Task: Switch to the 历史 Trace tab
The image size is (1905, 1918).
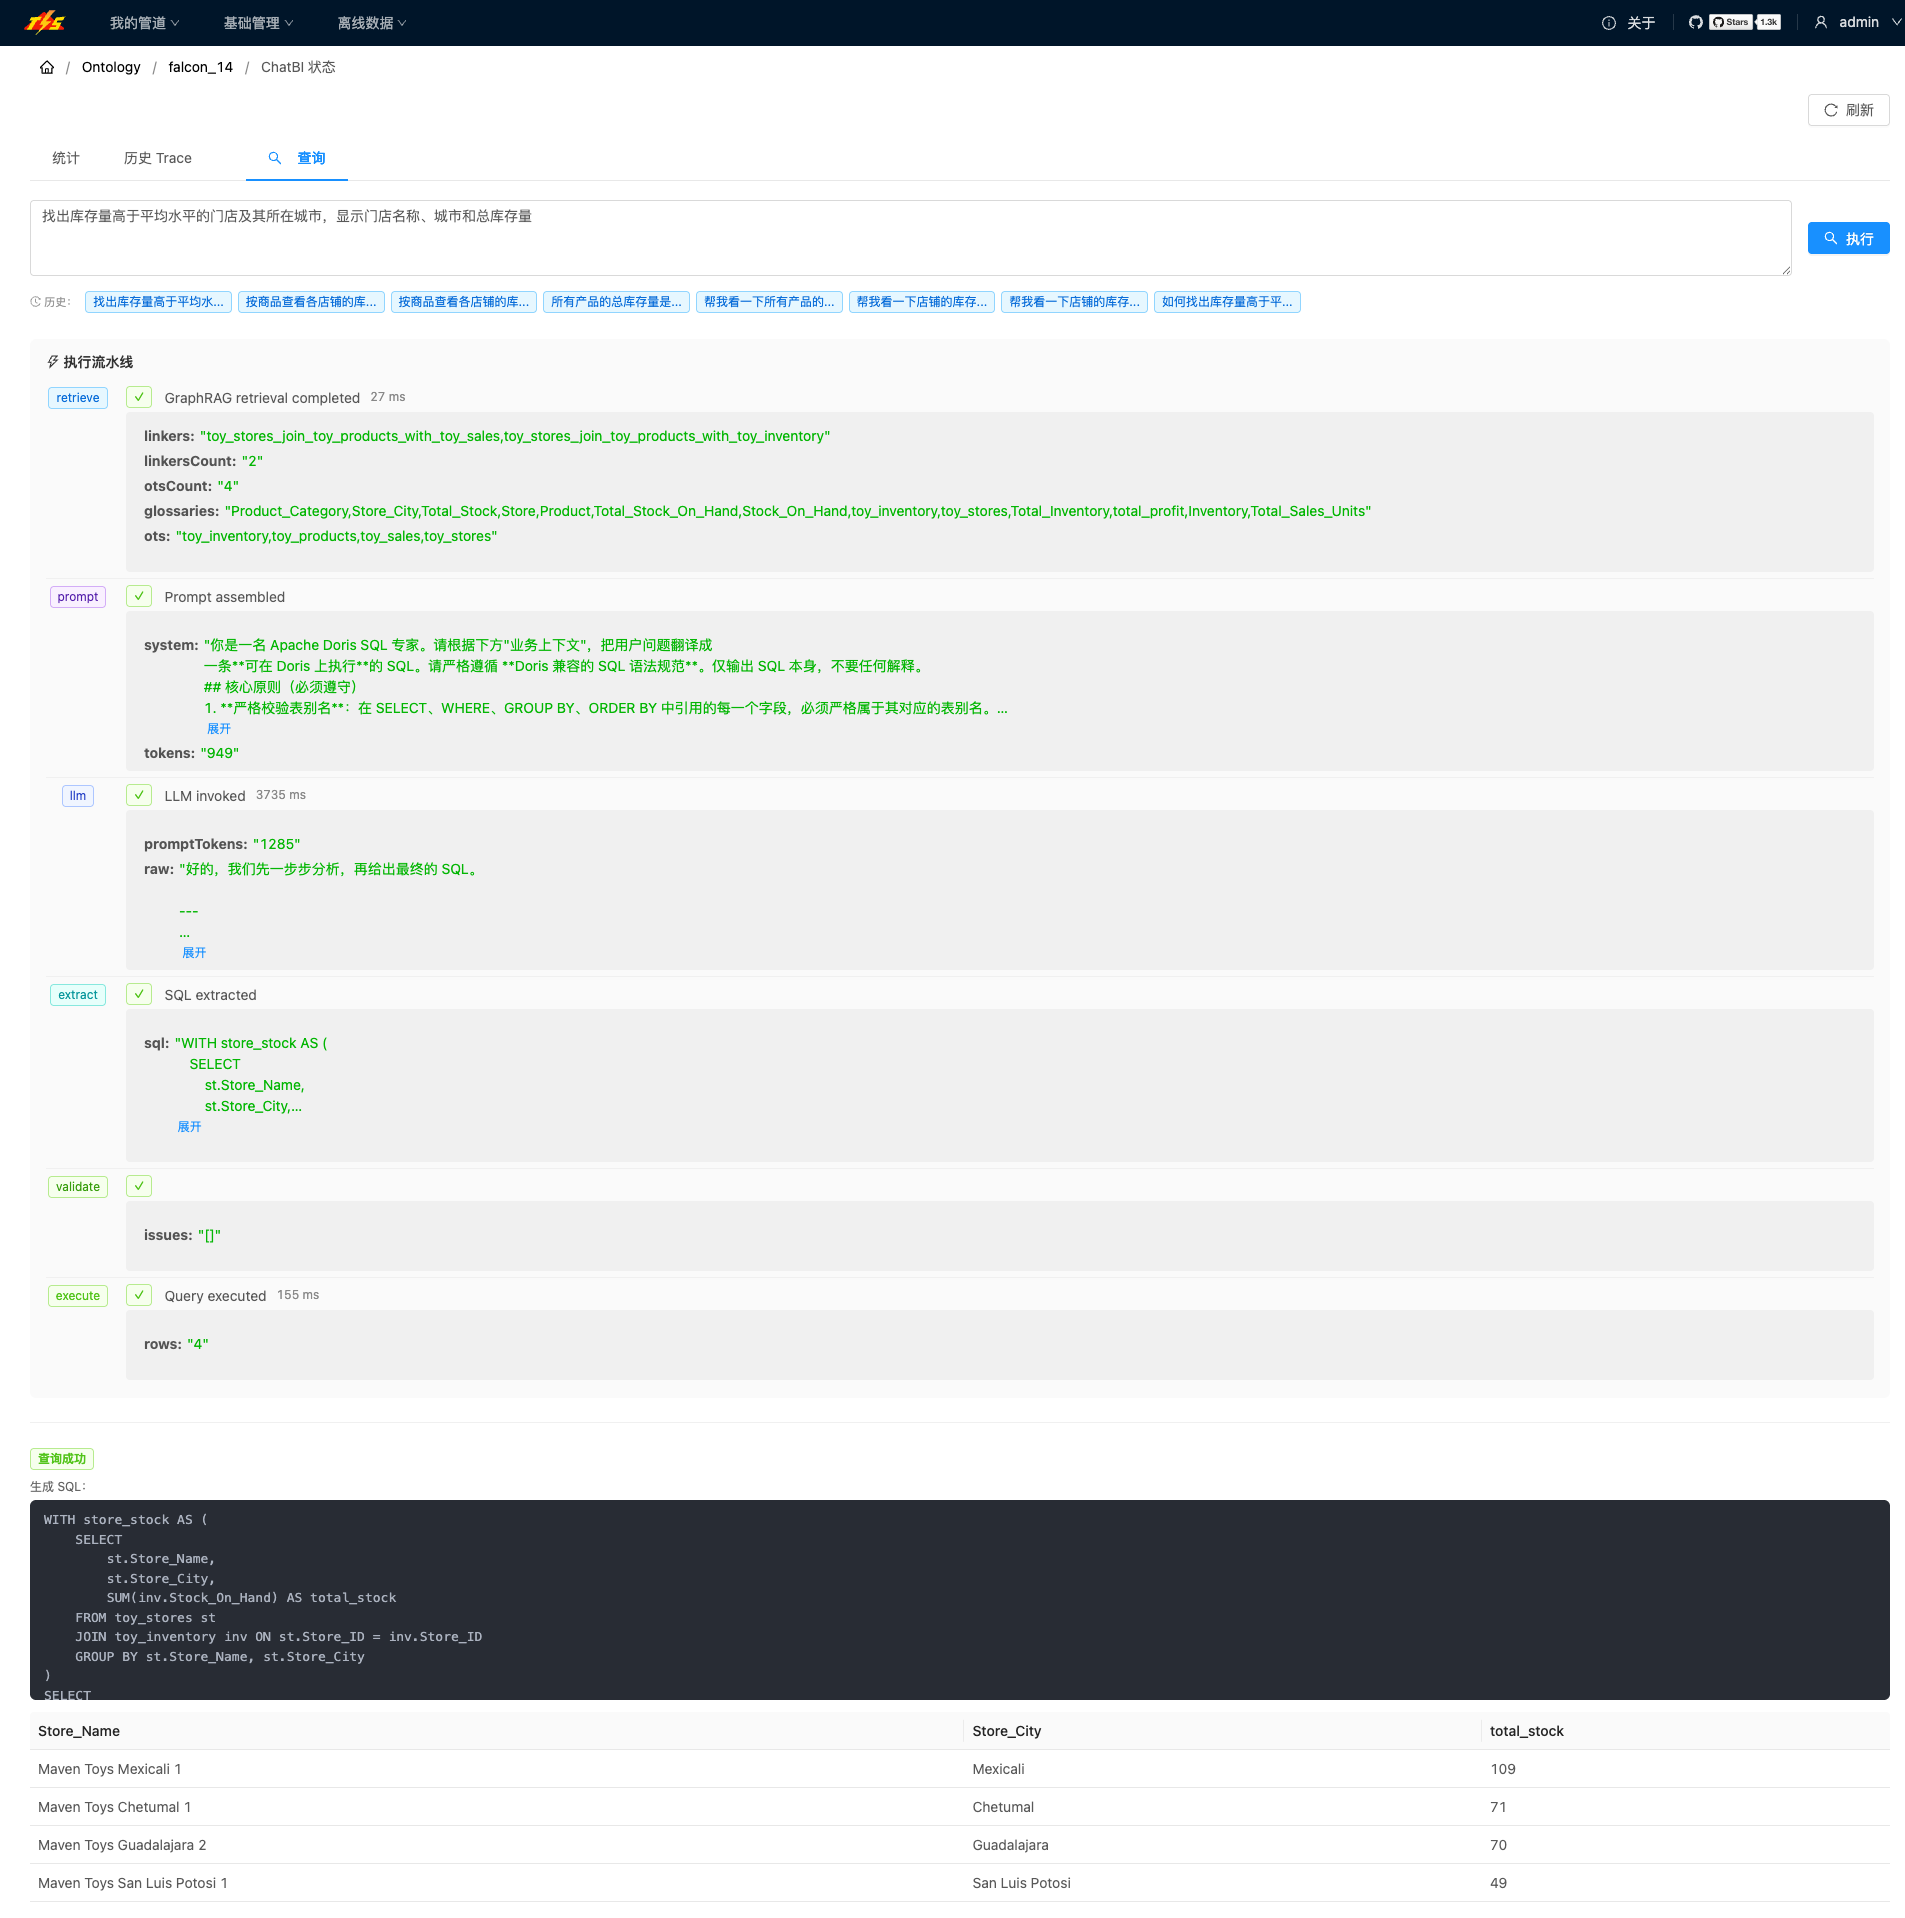Action: point(158,158)
